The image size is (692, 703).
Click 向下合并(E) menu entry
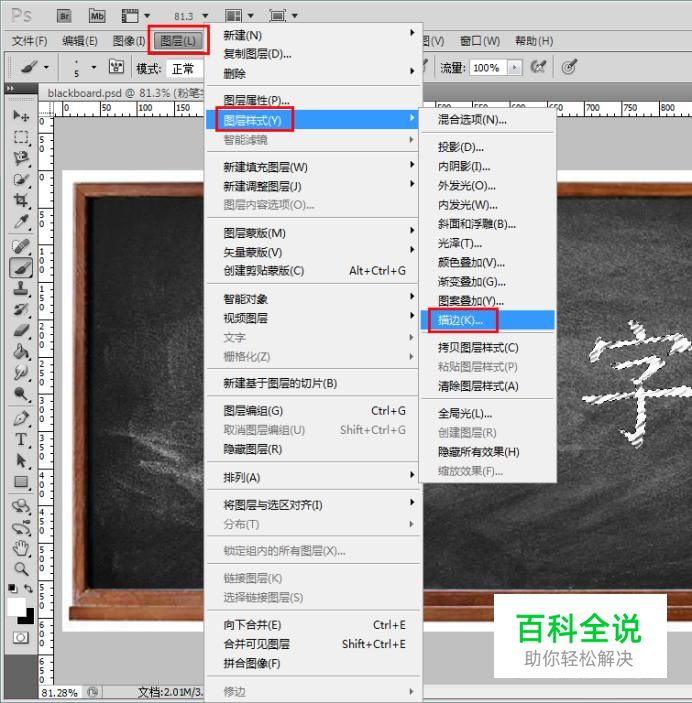313,625
